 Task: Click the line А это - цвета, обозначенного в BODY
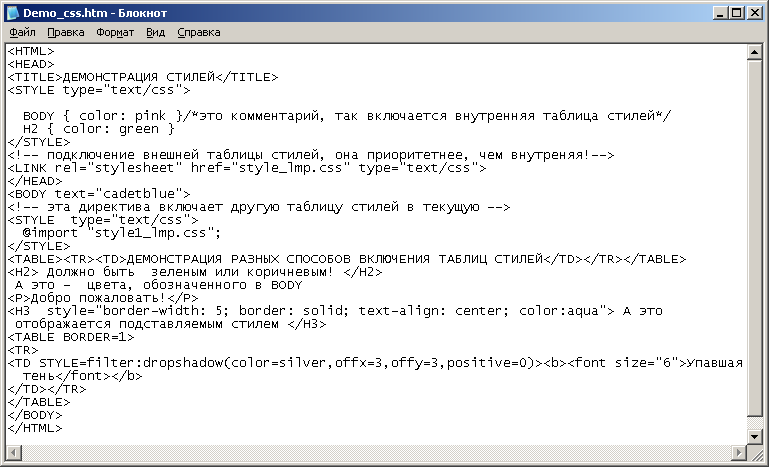(158, 285)
